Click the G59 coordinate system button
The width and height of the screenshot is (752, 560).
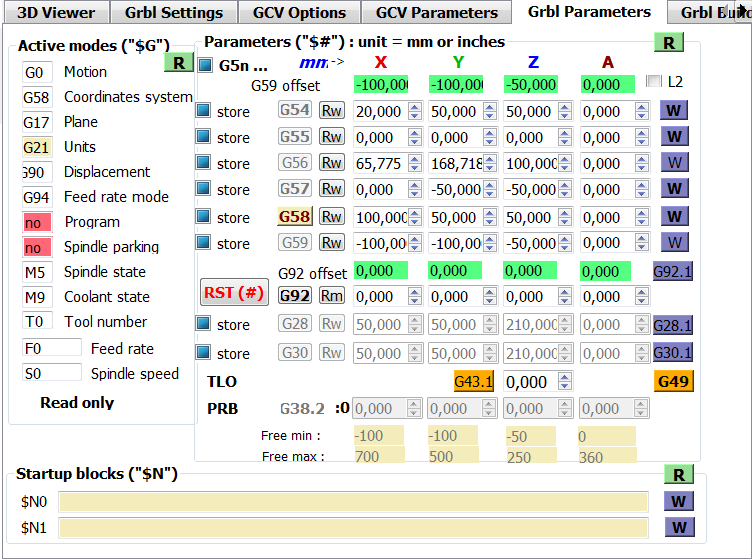(x=295, y=243)
